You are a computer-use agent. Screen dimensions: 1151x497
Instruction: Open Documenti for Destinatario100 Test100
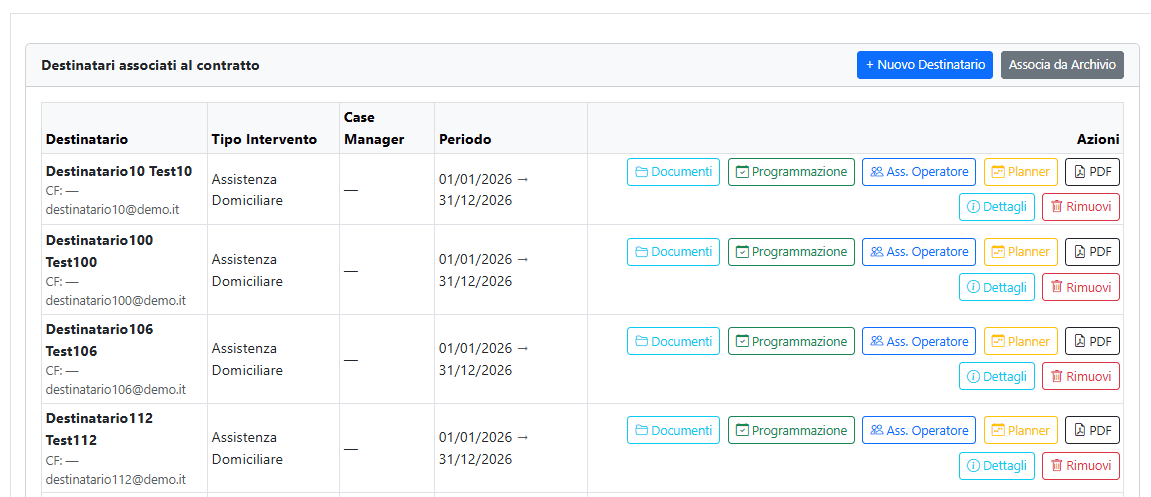click(x=673, y=252)
